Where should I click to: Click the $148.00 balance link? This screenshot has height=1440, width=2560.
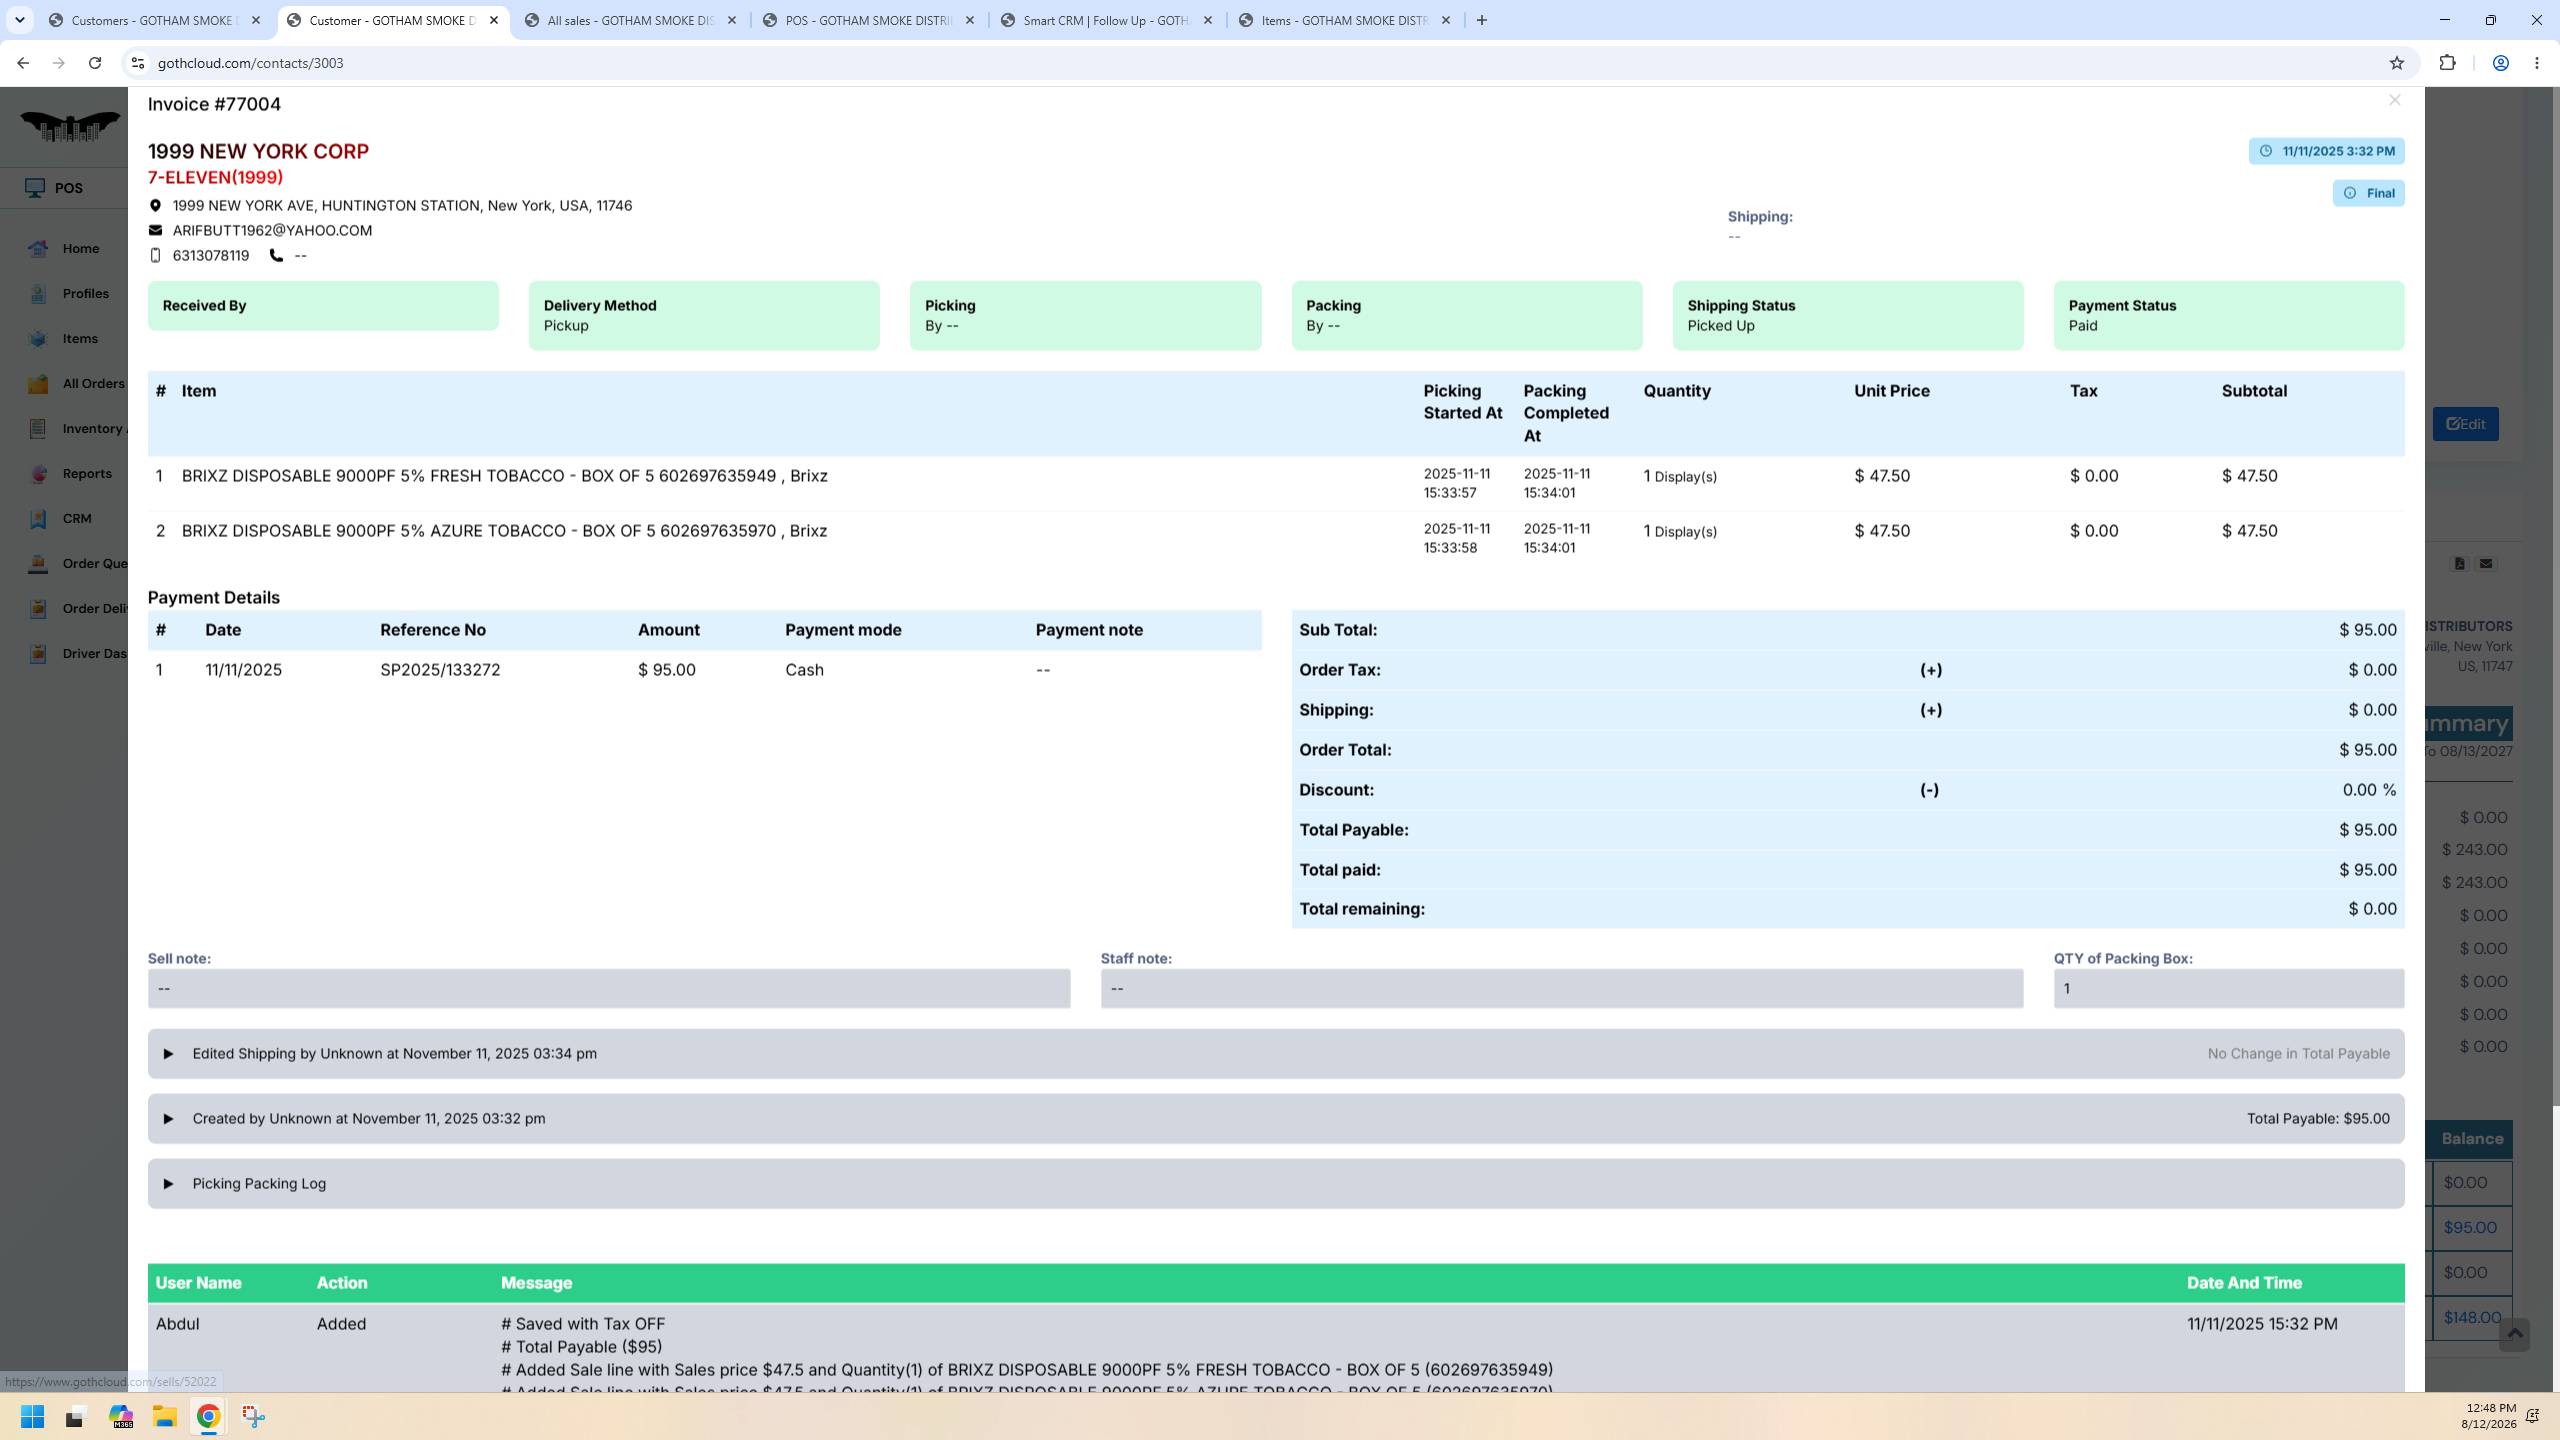tap(2472, 1318)
